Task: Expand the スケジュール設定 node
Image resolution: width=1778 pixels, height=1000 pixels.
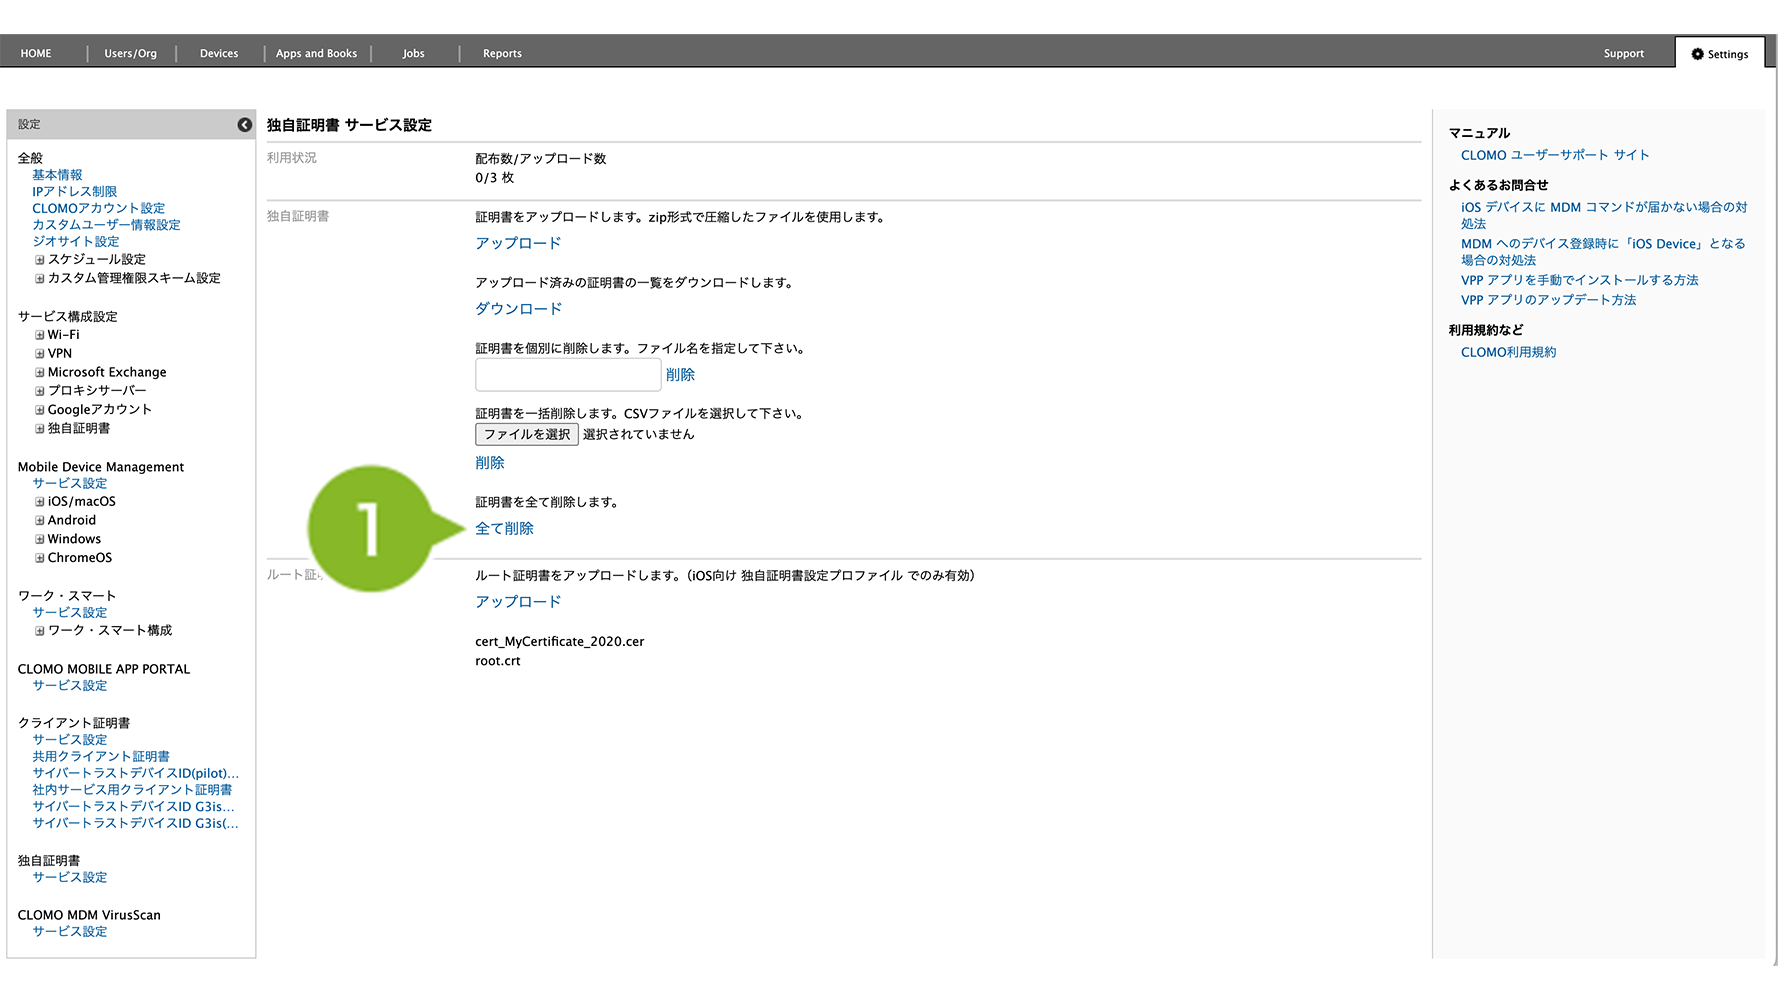Action: 40,260
